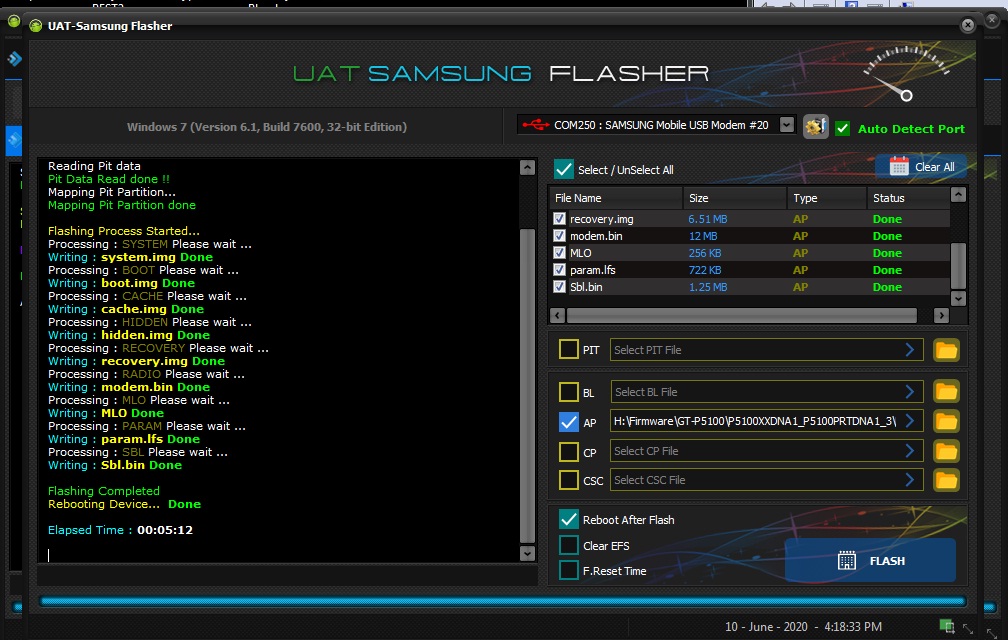The width and height of the screenshot is (1008, 640).
Task: Sort file list by Size column header
Action: coord(735,198)
